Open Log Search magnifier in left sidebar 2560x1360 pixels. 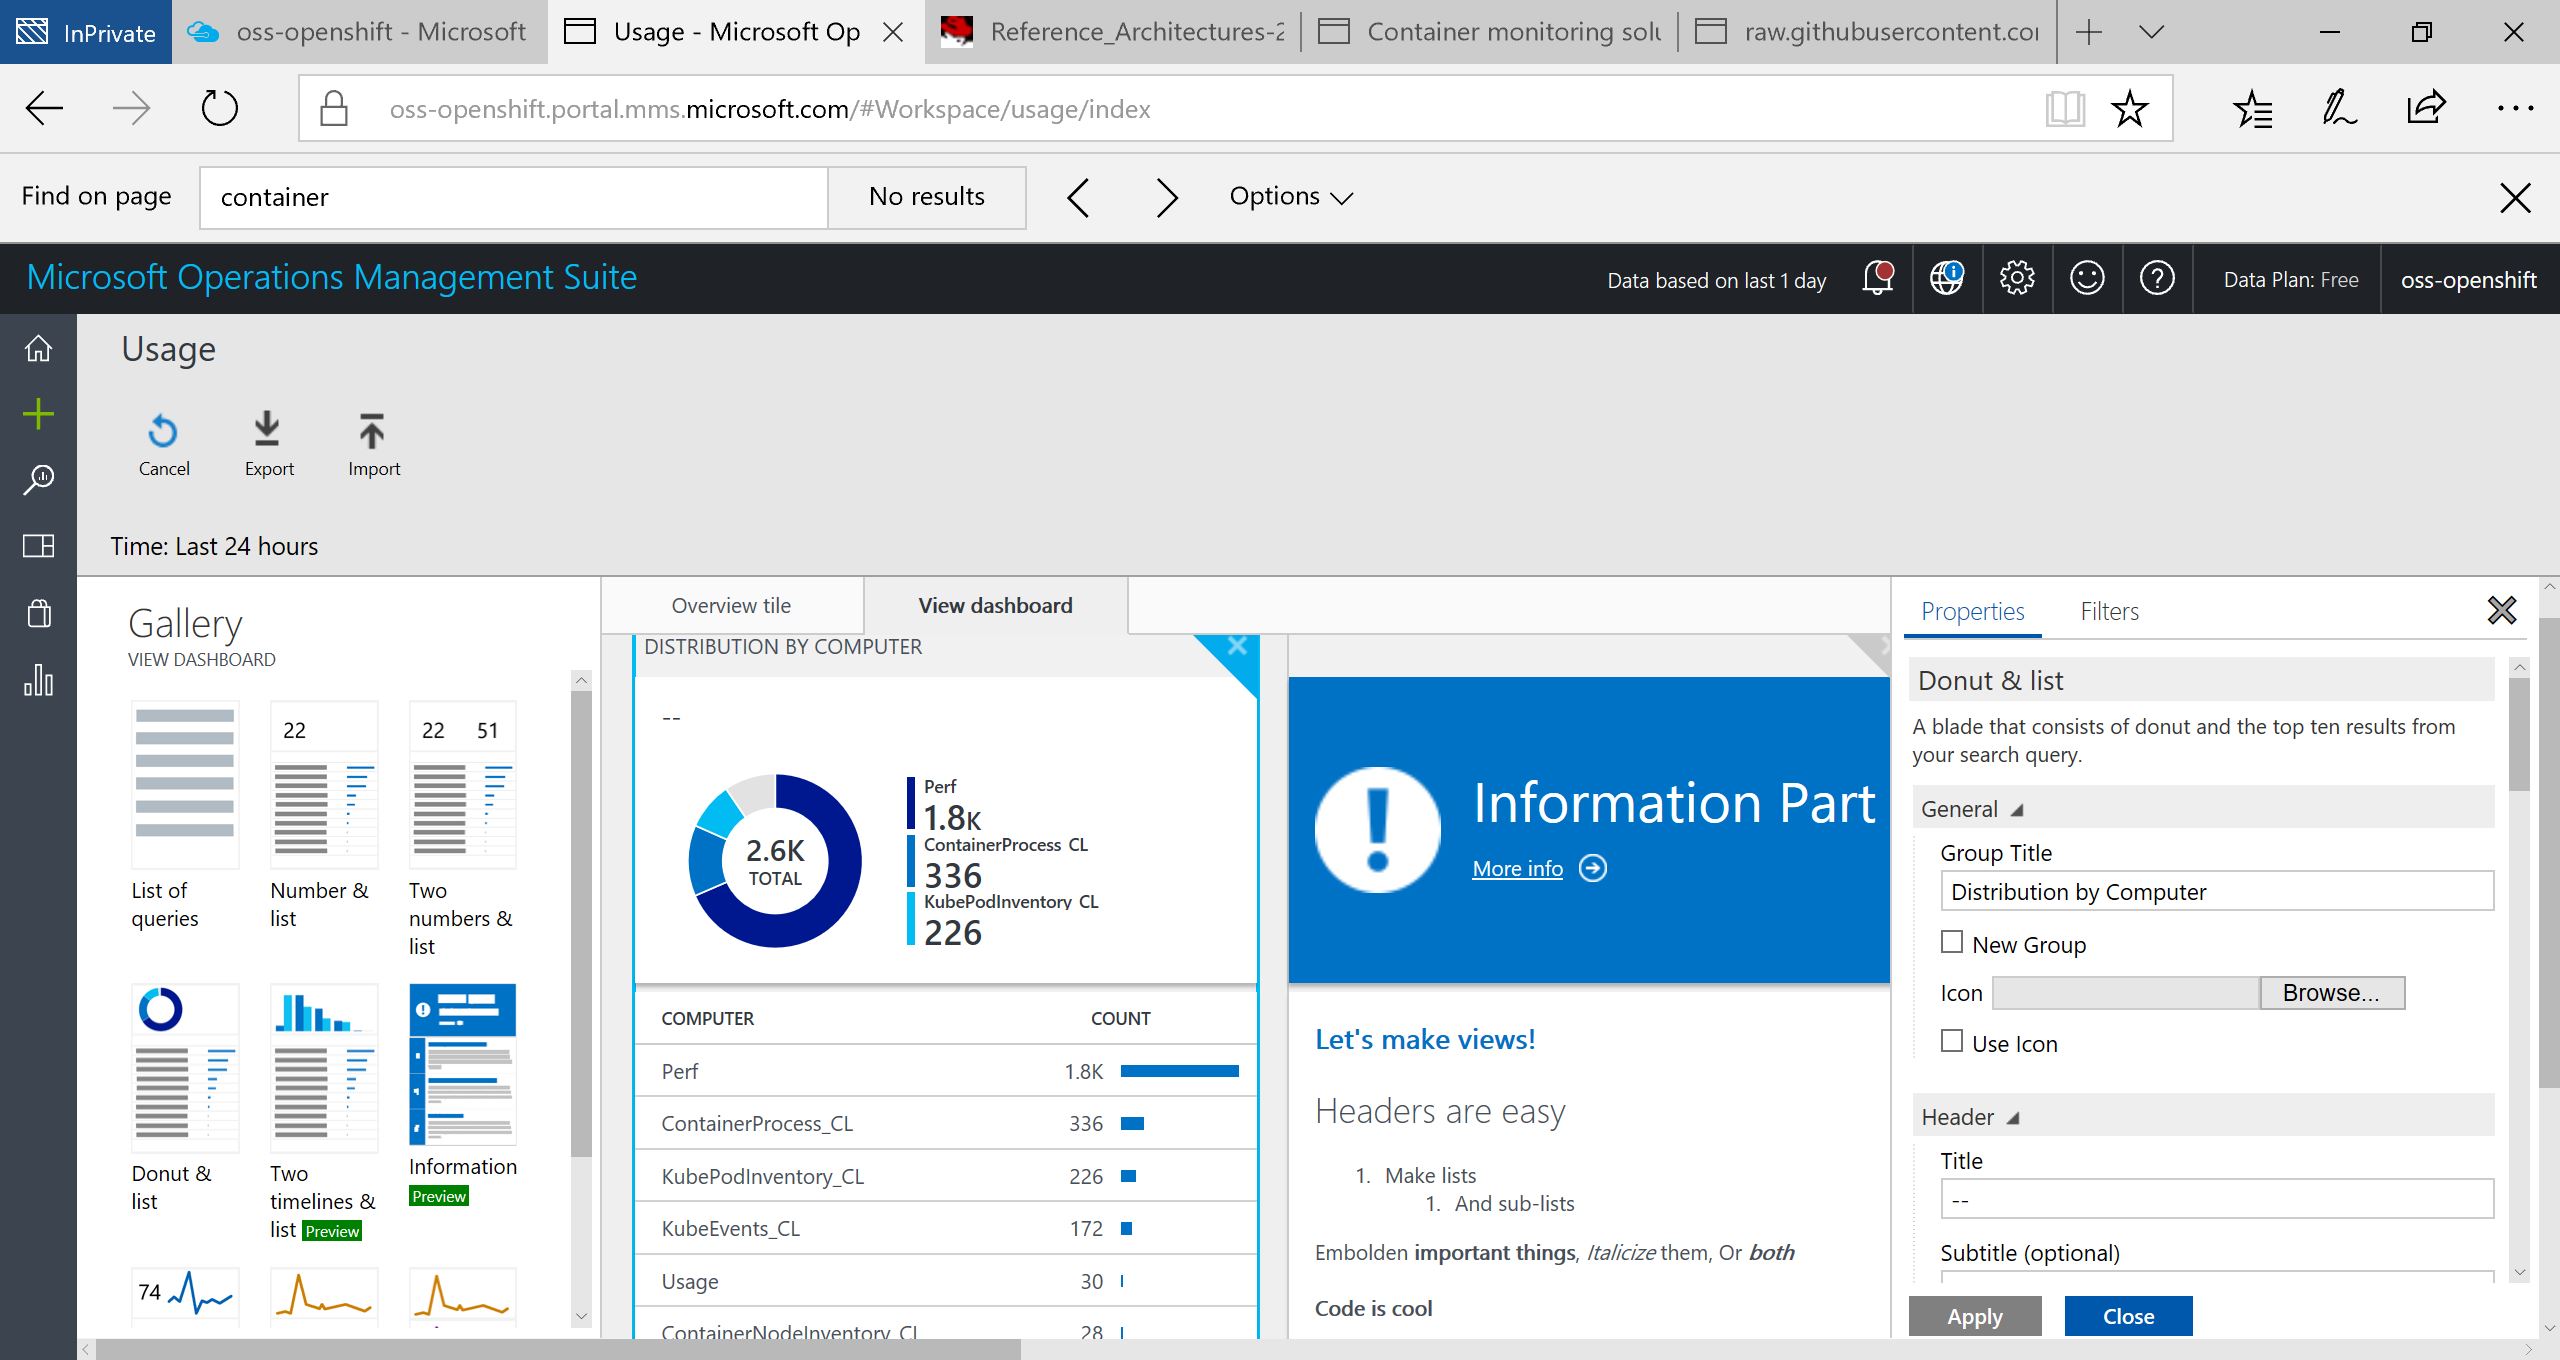[38, 480]
